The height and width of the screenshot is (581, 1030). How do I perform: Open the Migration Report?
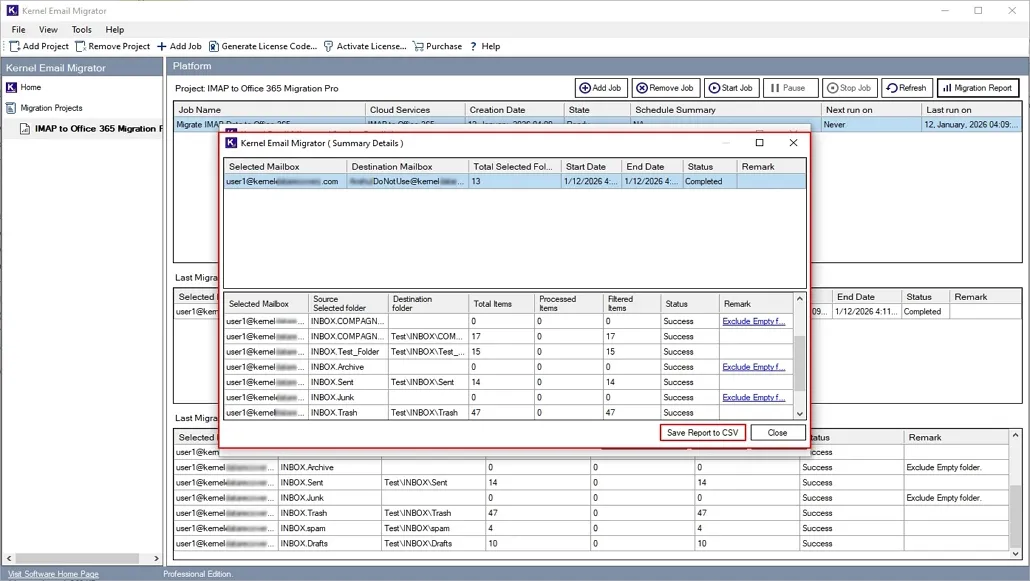[x=977, y=87]
